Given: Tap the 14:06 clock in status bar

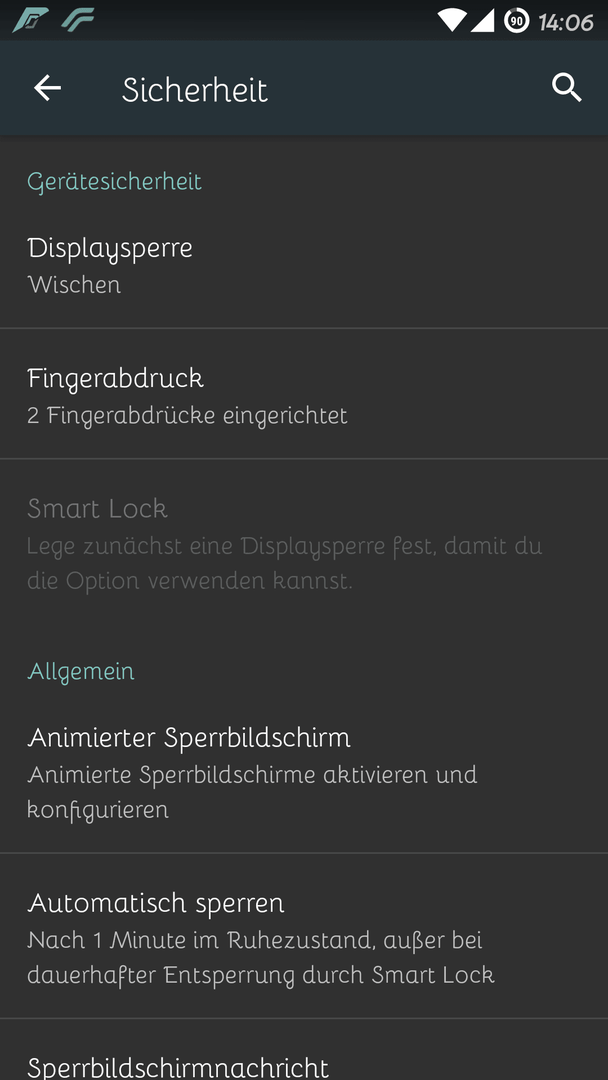Looking at the screenshot, I should click(566, 22).
